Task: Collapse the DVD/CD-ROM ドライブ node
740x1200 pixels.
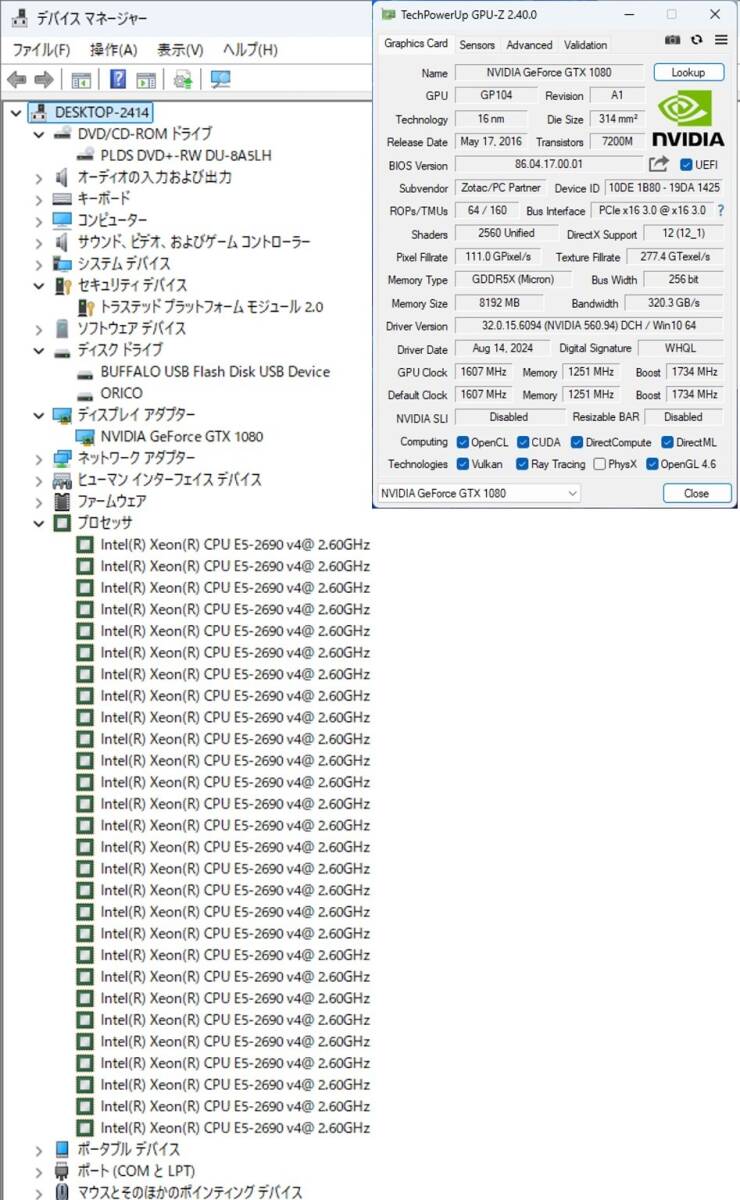Action: coord(39,134)
